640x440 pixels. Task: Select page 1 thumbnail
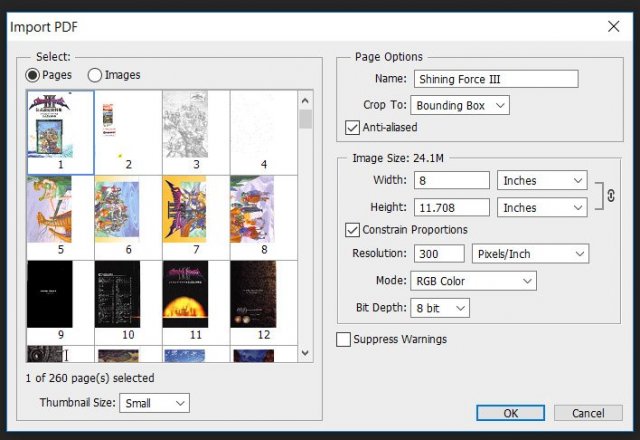60,133
